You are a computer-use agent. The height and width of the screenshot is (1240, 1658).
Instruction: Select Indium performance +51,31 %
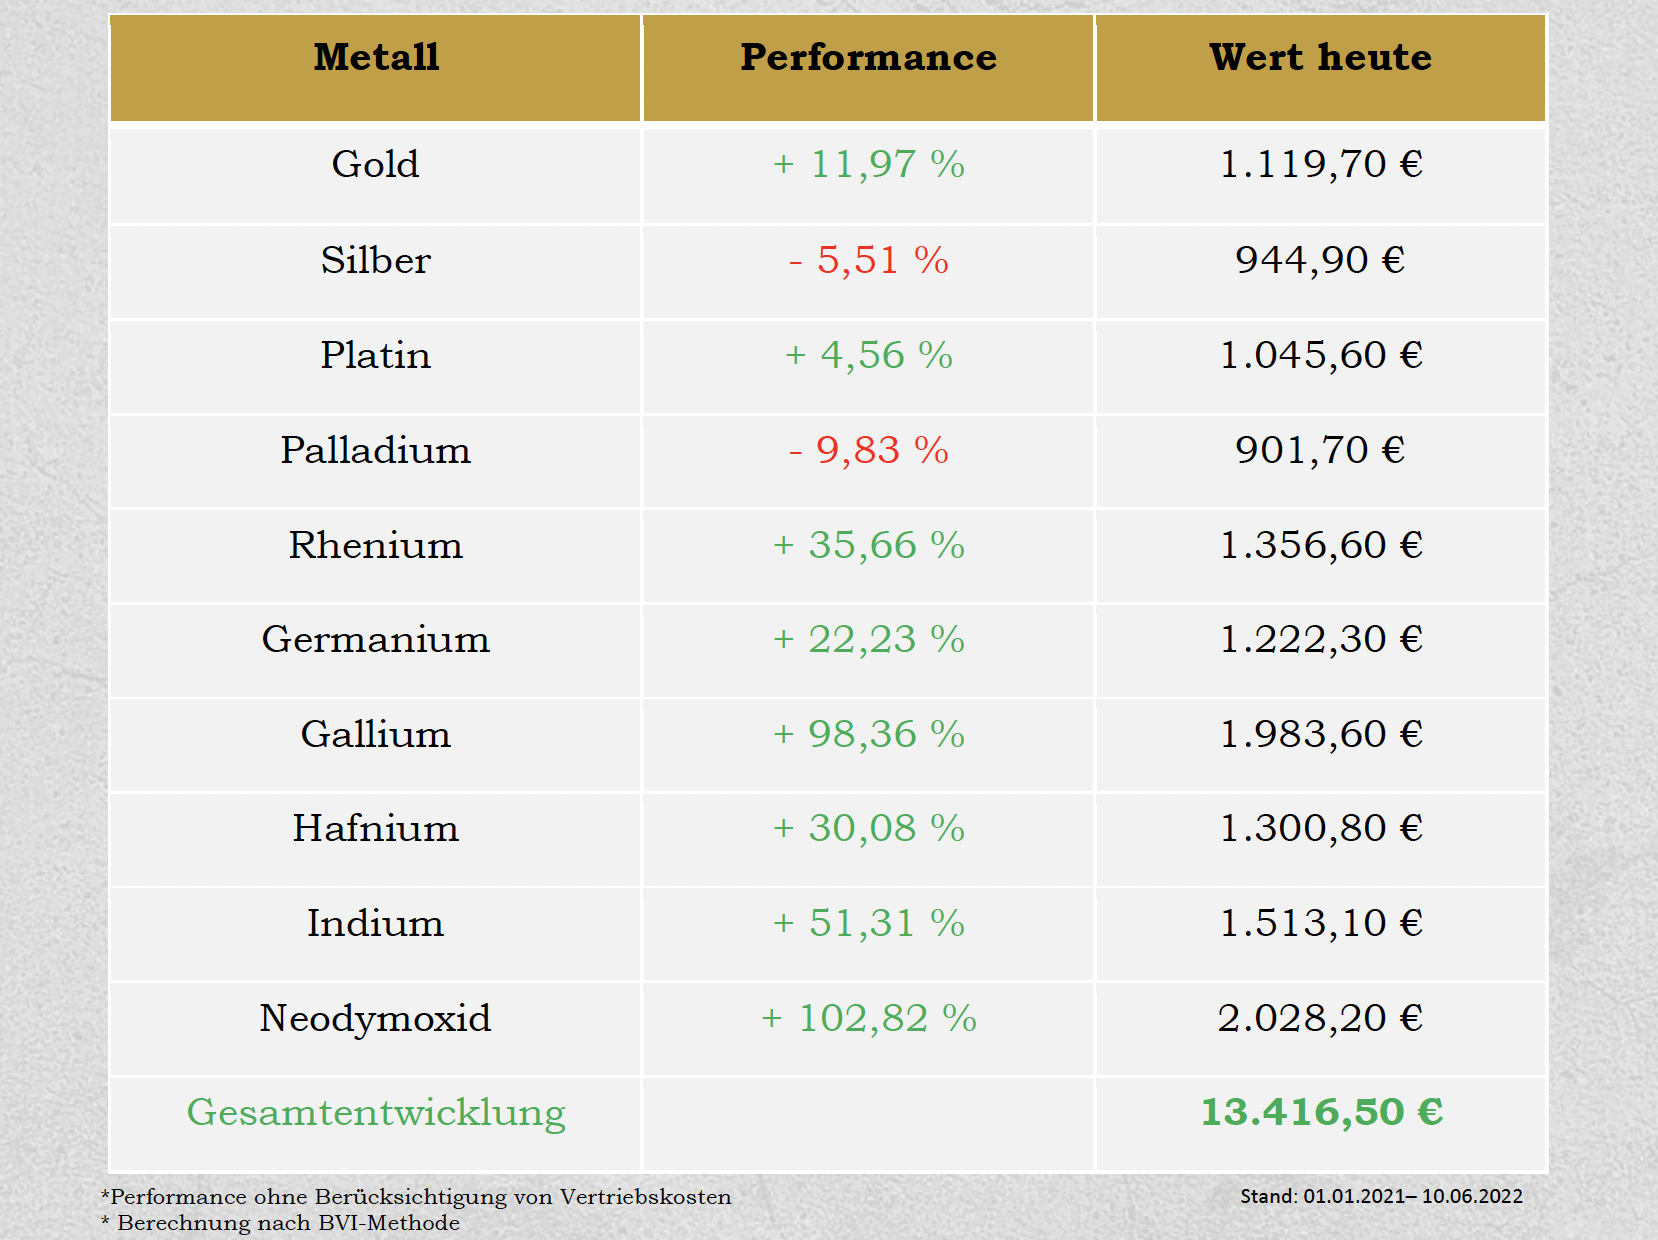click(868, 923)
